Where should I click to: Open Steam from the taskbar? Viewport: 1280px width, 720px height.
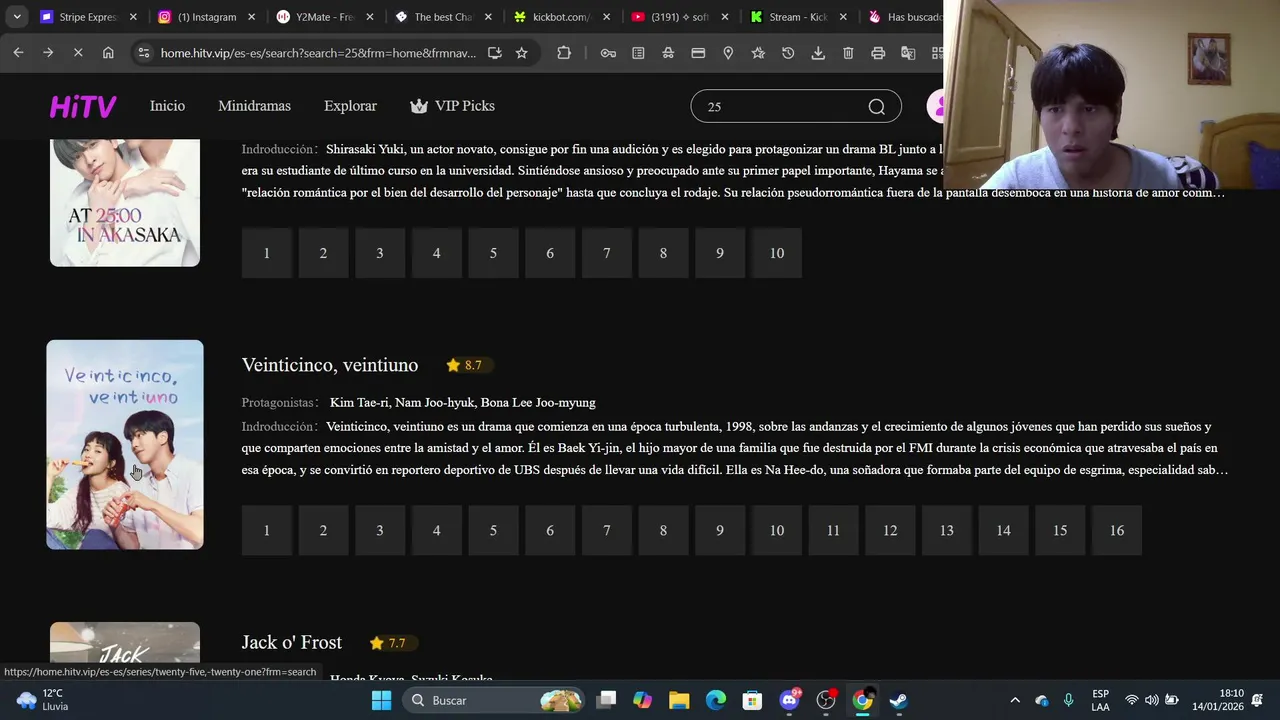pyautogui.click(x=898, y=700)
